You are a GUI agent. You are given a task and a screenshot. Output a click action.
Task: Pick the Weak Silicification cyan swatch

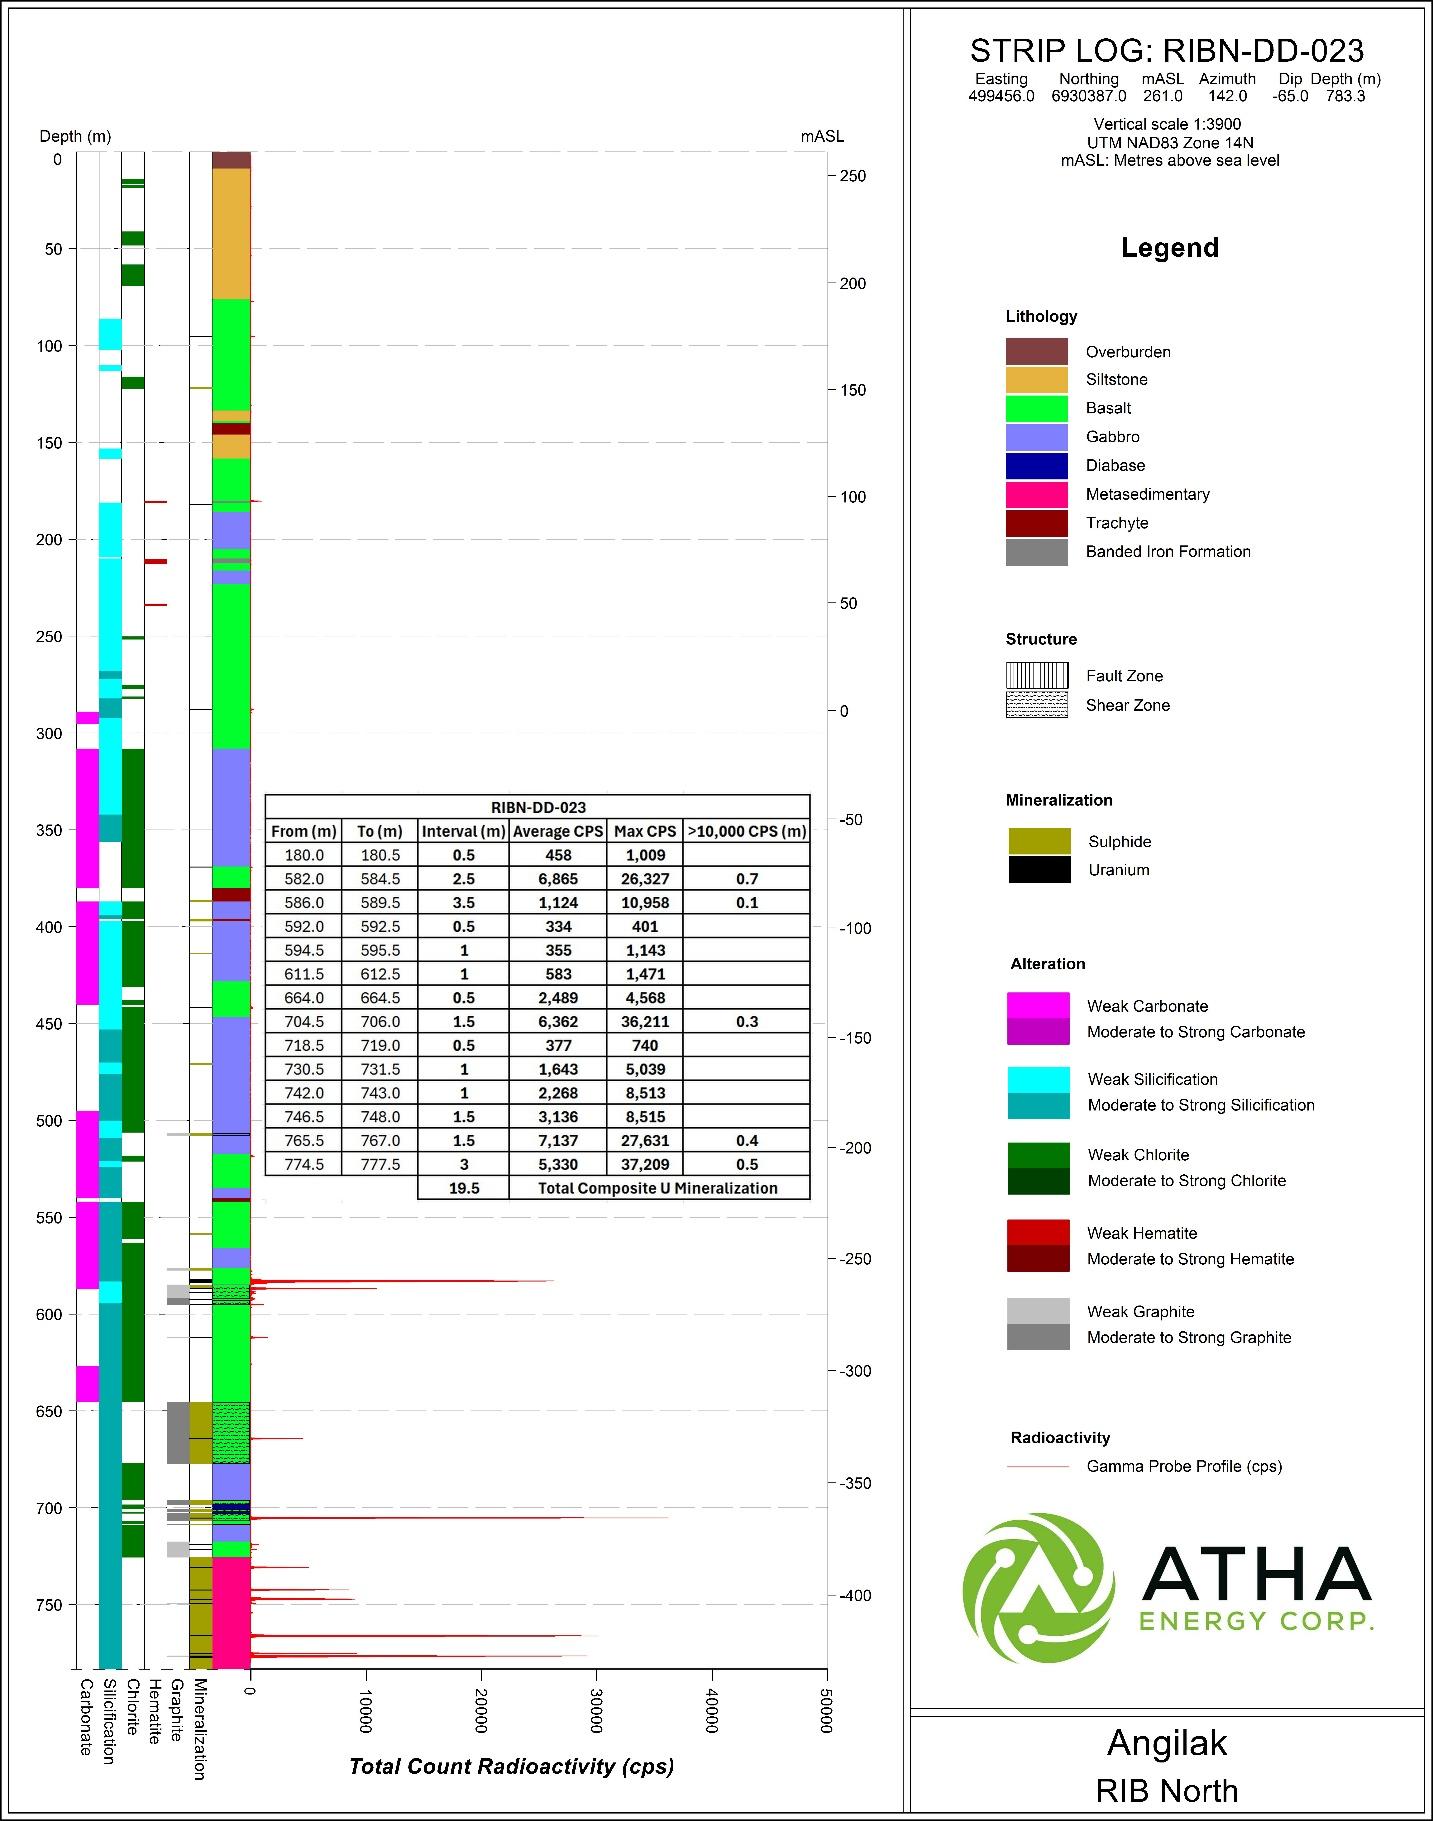point(1038,1079)
